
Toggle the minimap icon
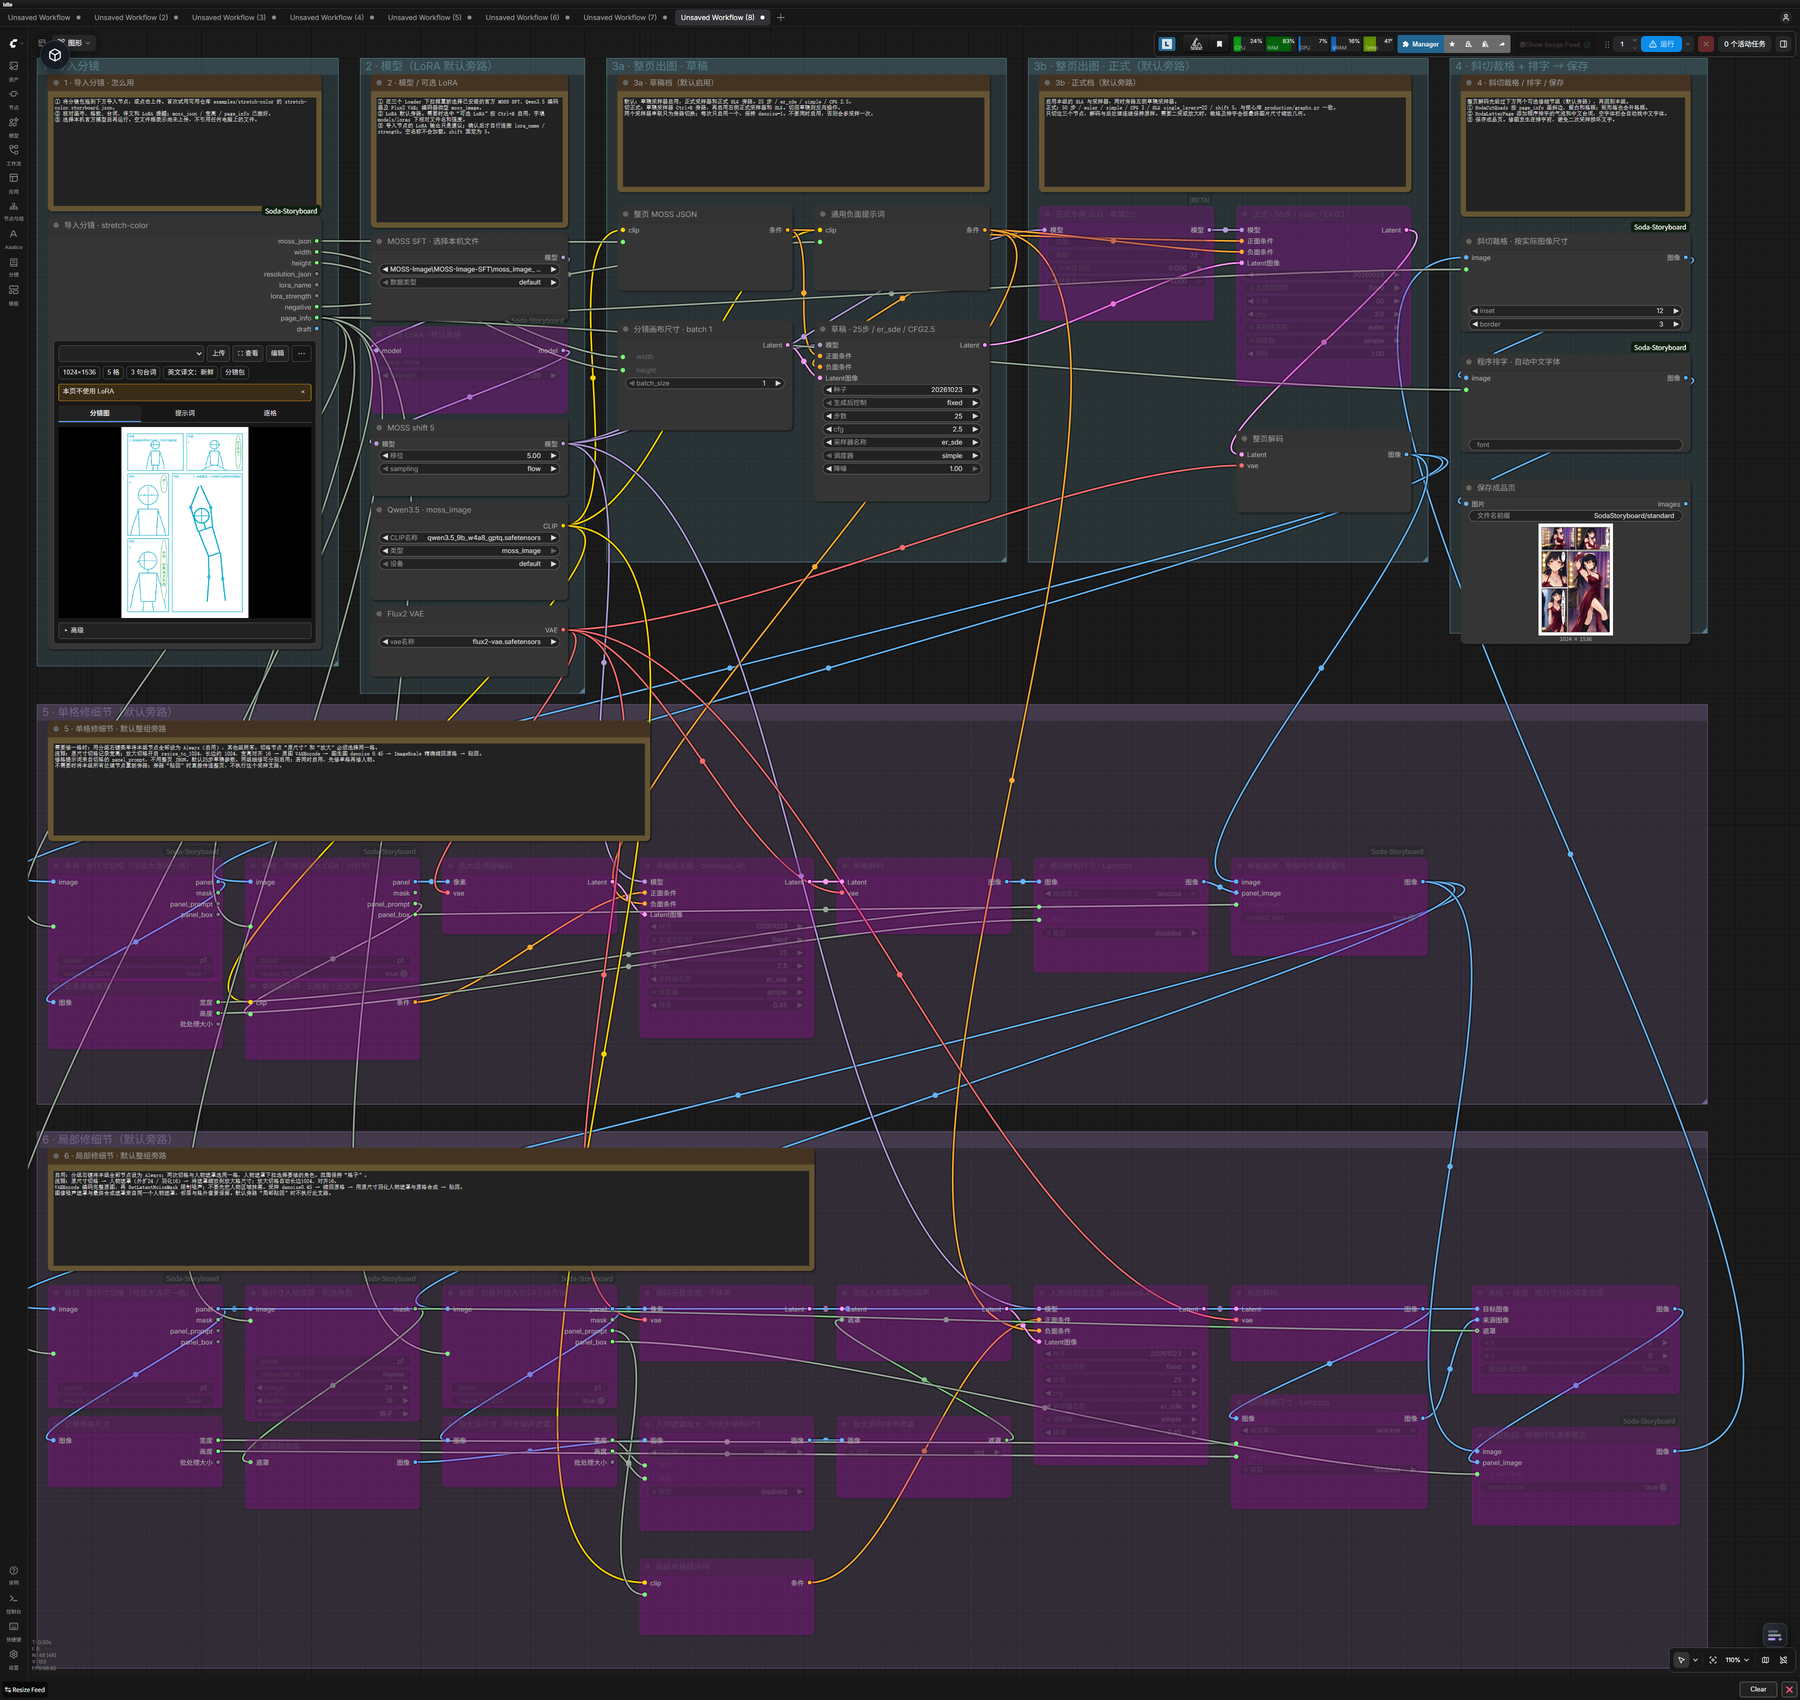click(x=1765, y=1660)
